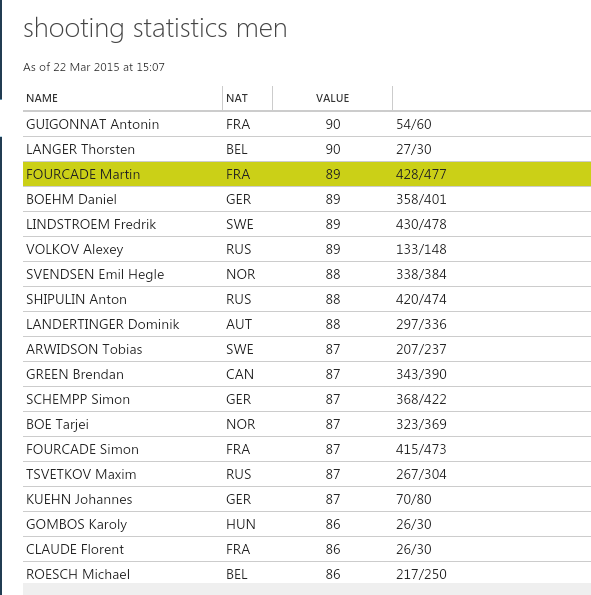Viewport: 591px width, 595px height.
Task: Select LANDERTINGER Dominik row
Action: tap(307, 324)
